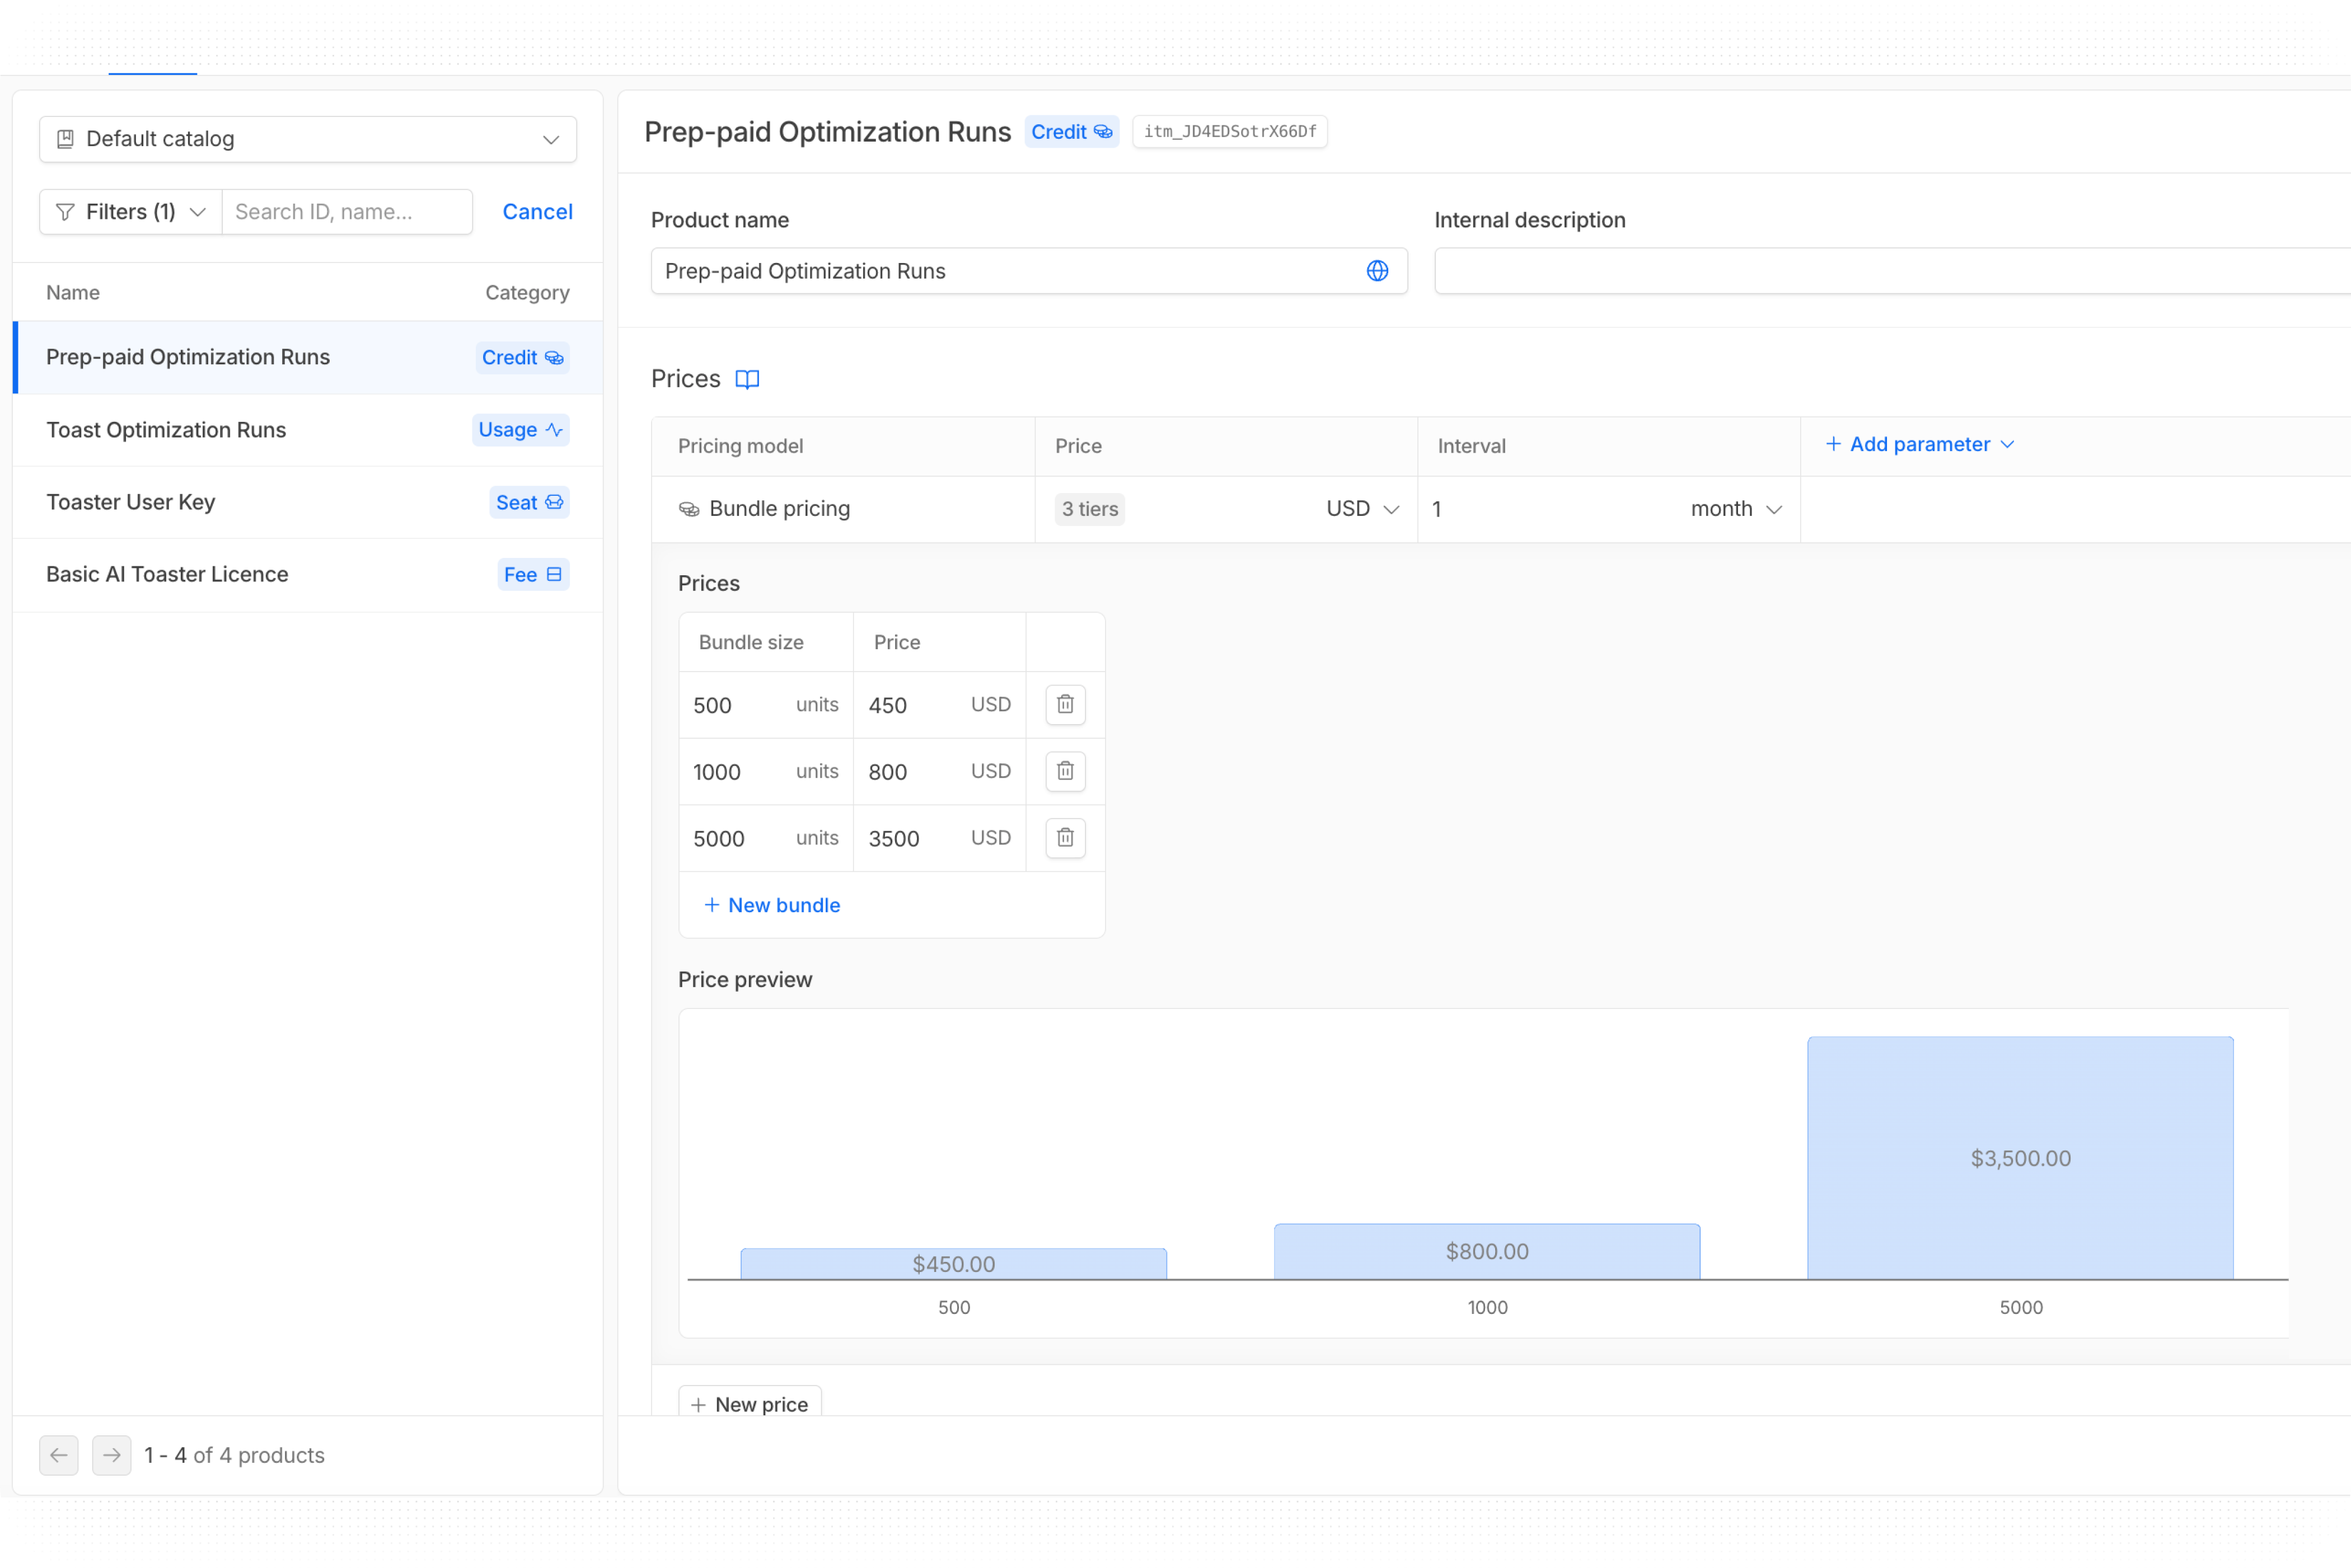This screenshot has height=1568, width=2351.
Task: Open the Prices documentation book icon
Action: coord(747,379)
